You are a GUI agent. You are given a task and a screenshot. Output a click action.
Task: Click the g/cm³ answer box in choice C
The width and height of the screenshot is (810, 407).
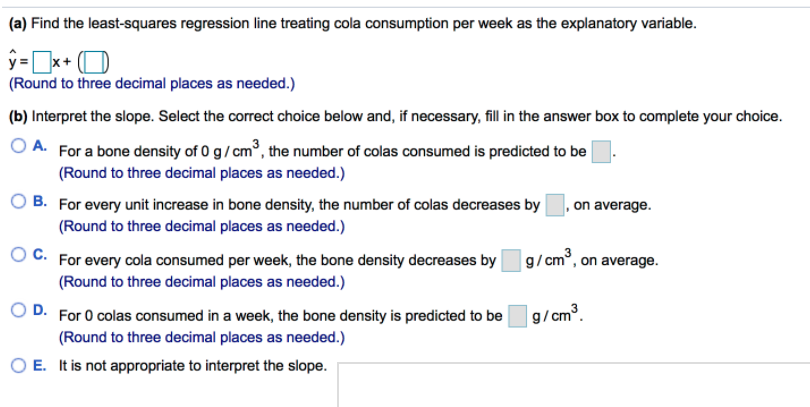pos(510,261)
